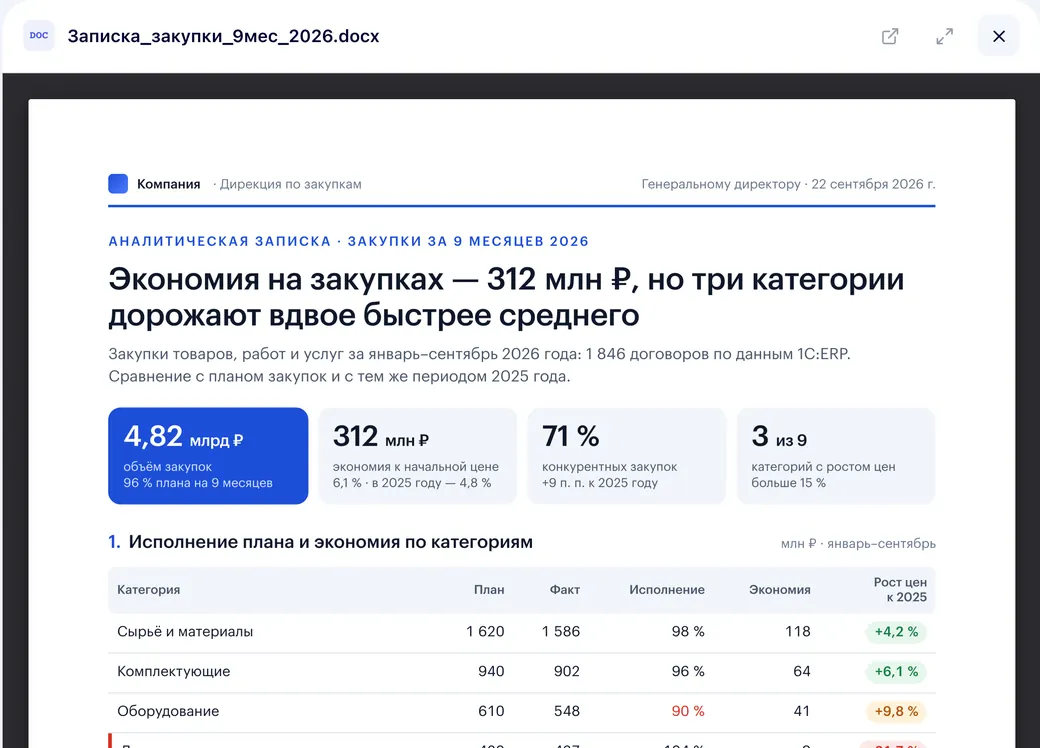Select the '71 %' competitive purchases card
Viewport: 1040px width, 748px height.
pyautogui.click(x=627, y=456)
